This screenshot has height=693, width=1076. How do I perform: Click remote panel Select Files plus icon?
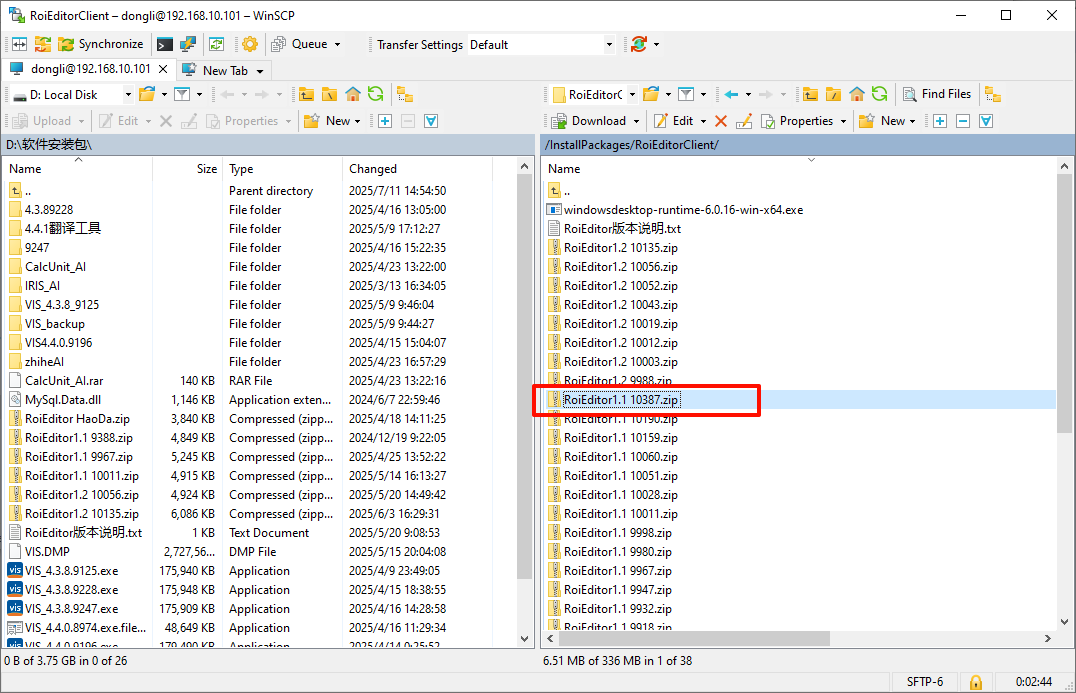[x=940, y=121]
